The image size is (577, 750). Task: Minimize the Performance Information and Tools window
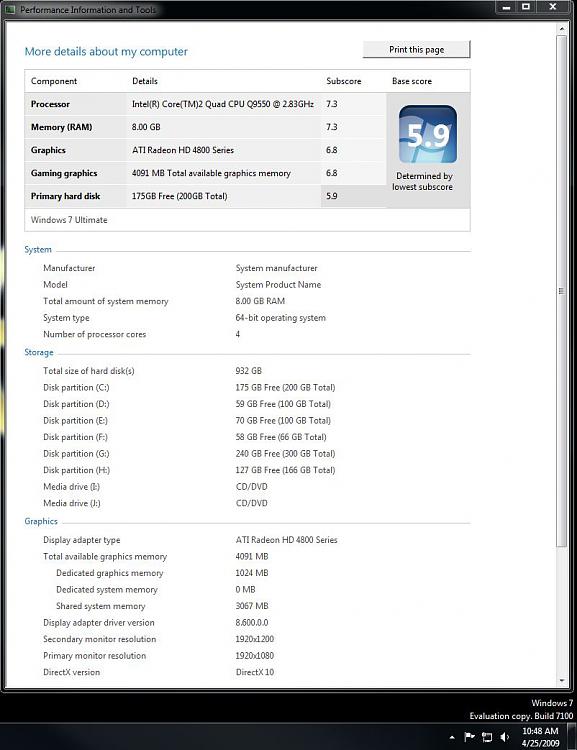pyautogui.click(x=507, y=7)
